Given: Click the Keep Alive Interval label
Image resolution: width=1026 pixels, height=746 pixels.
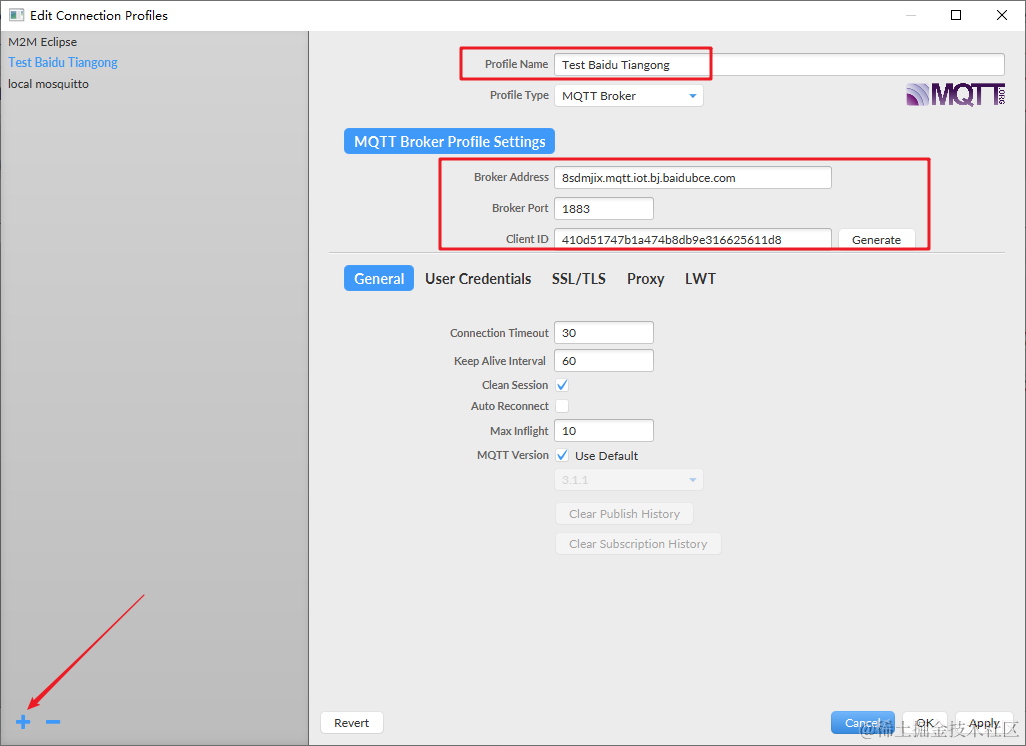Looking at the screenshot, I should pos(500,361).
